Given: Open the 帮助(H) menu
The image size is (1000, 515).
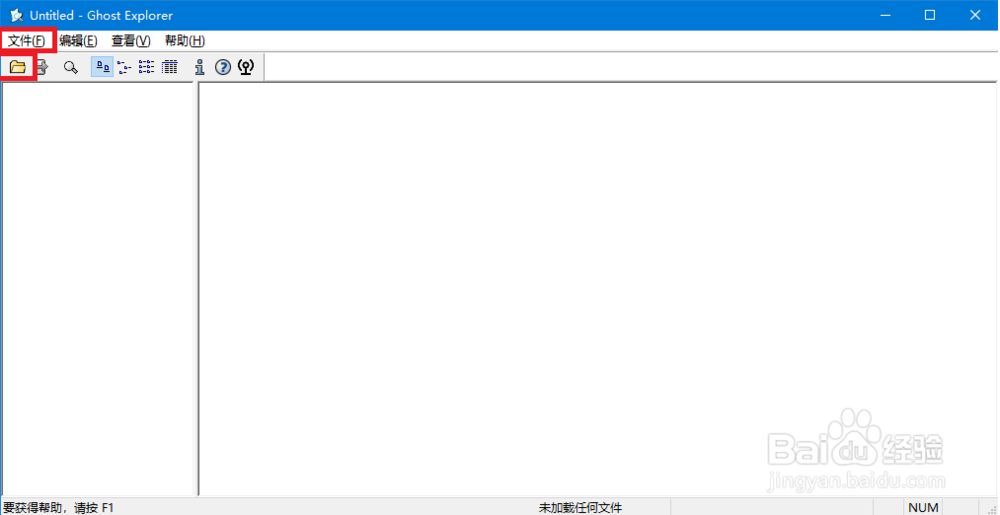Looking at the screenshot, I should tap(185, 41).
